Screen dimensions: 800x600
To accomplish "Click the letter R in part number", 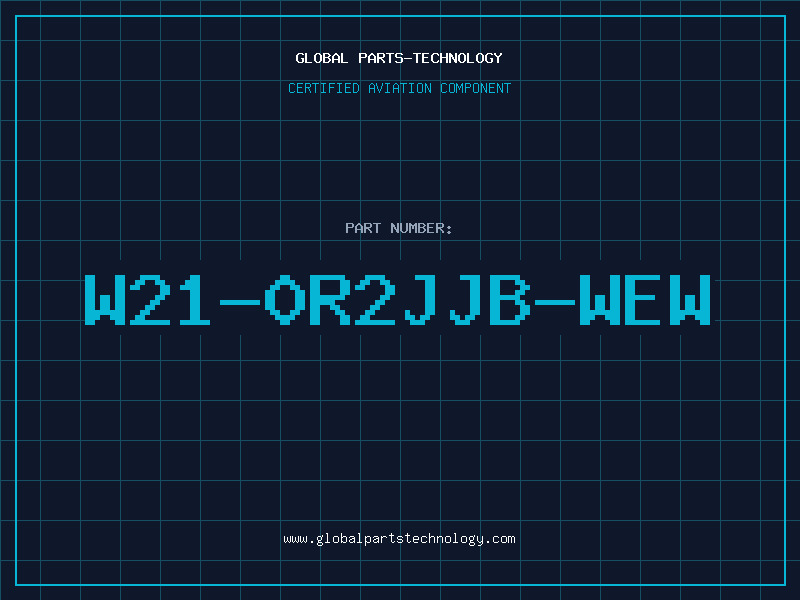I will [x=330, y=299].
